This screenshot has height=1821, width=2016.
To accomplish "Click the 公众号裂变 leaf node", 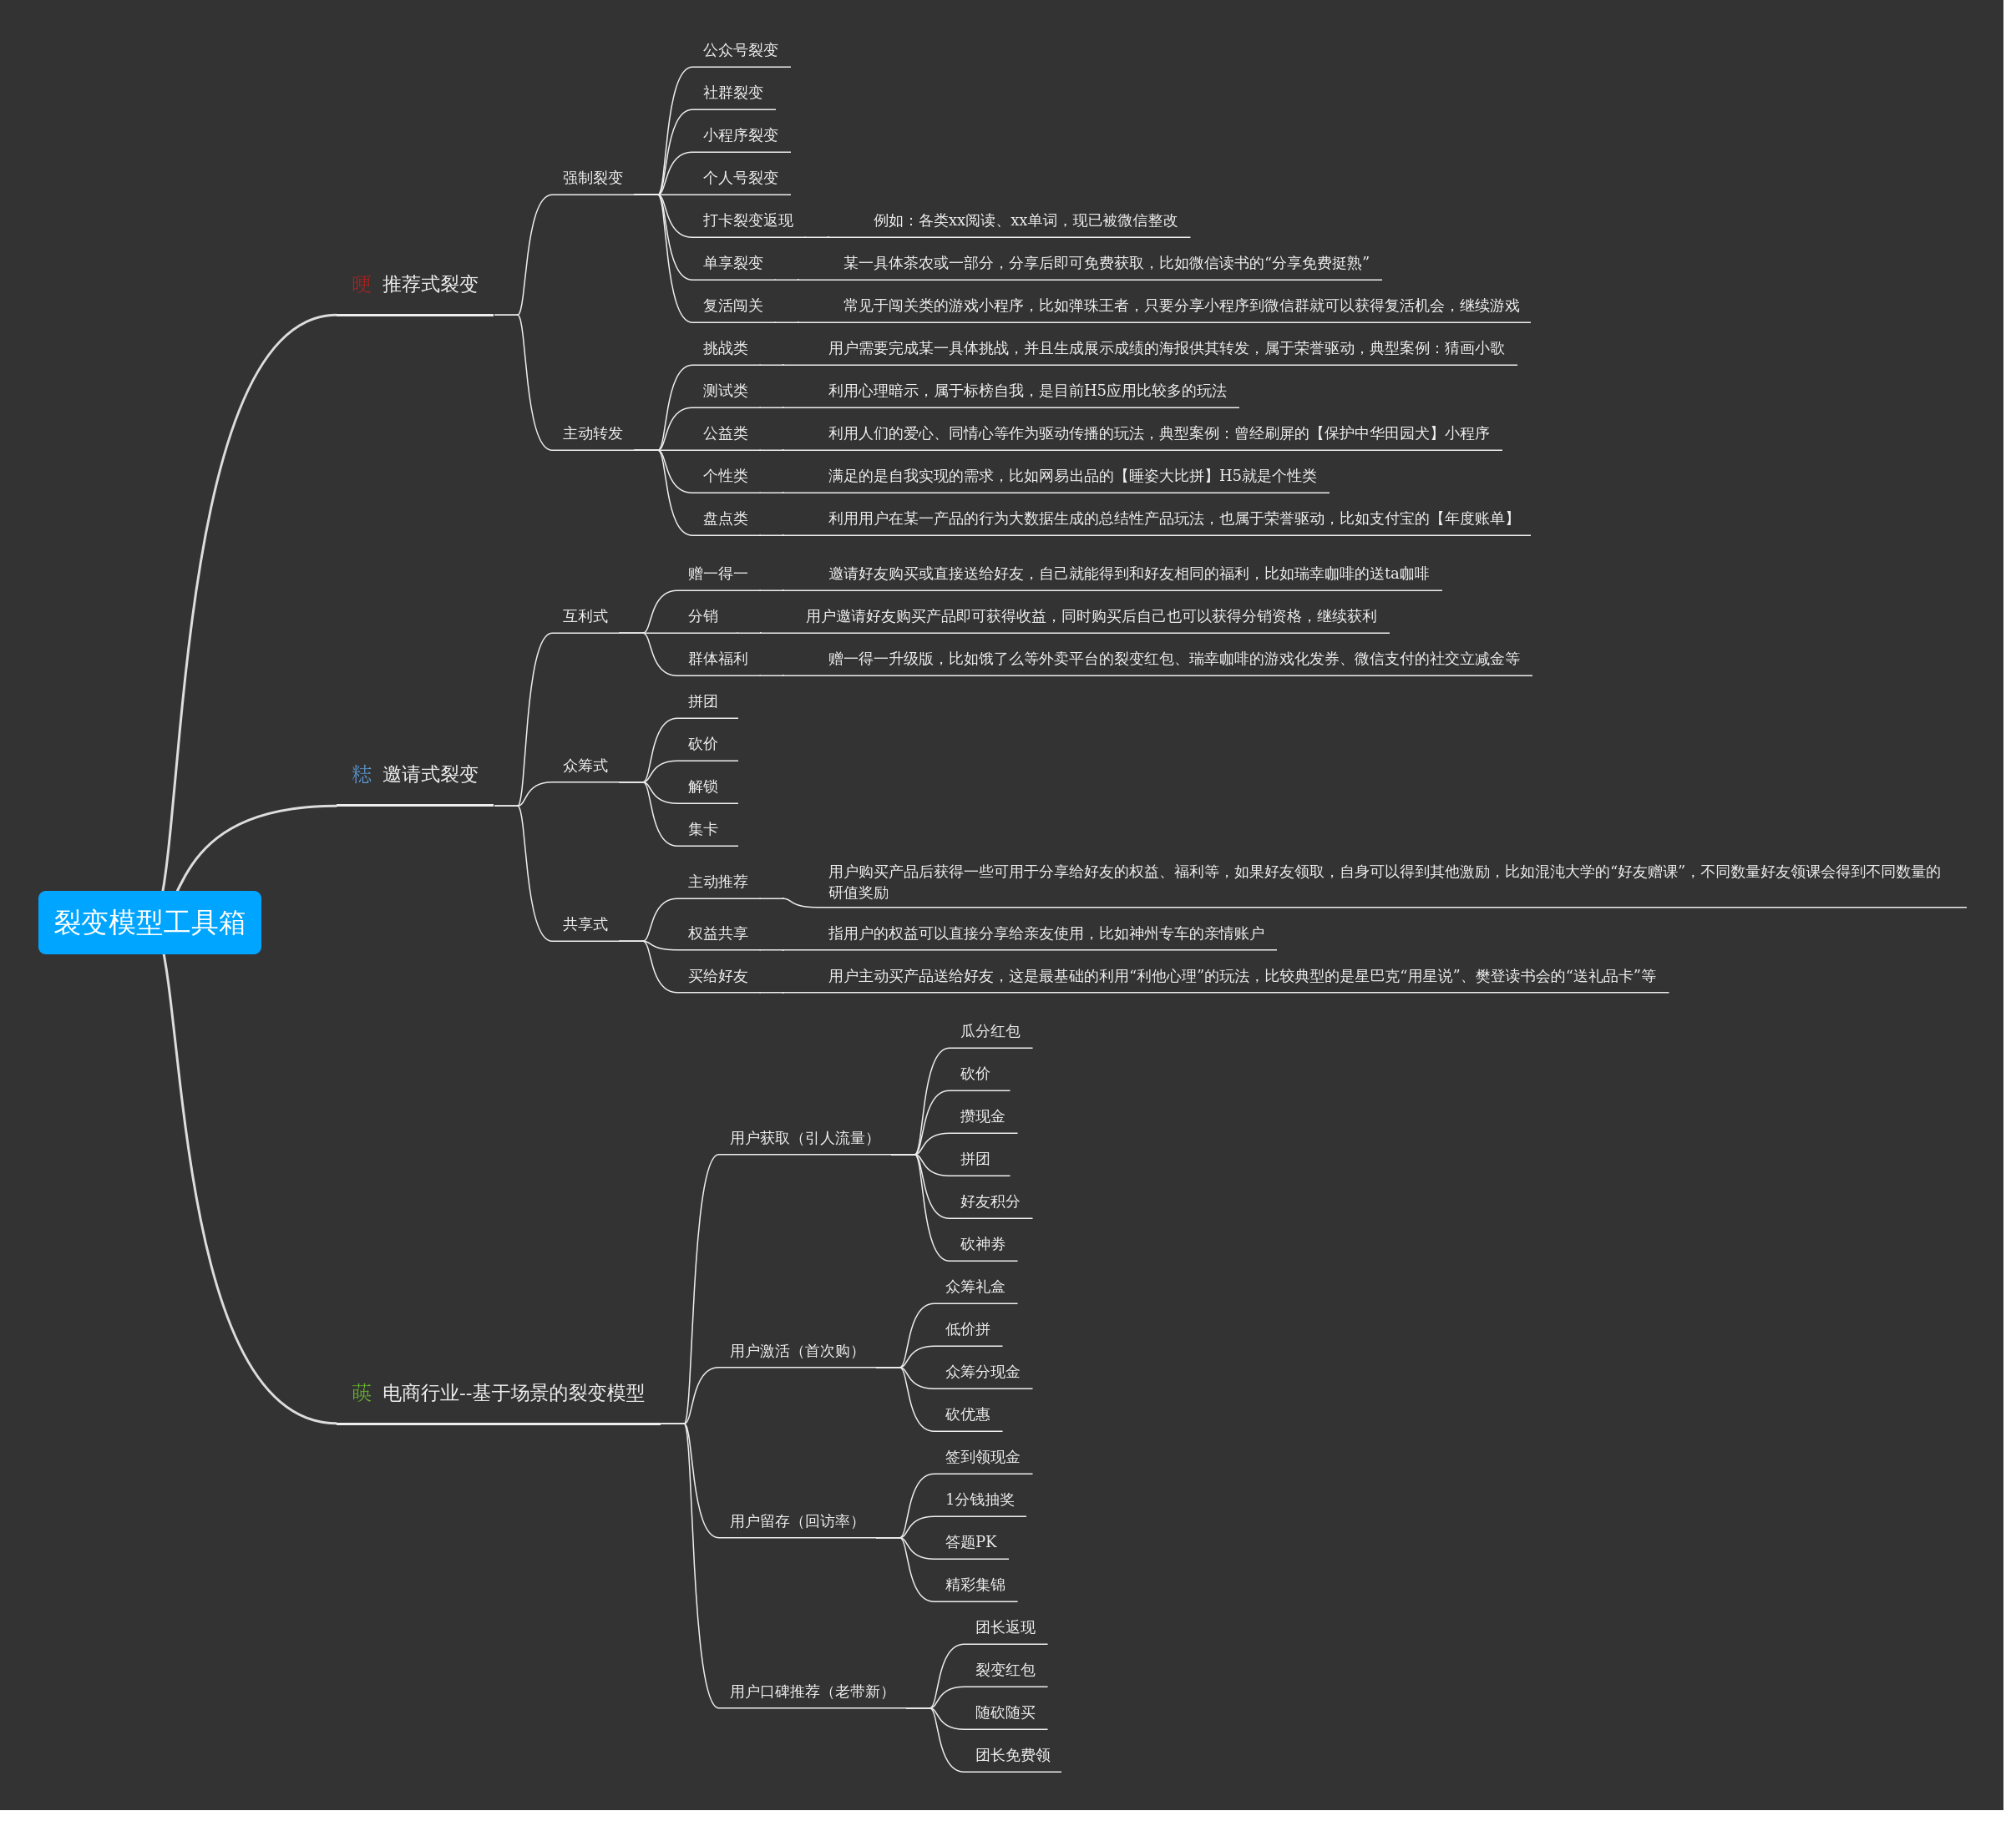I will pos(740,50).
